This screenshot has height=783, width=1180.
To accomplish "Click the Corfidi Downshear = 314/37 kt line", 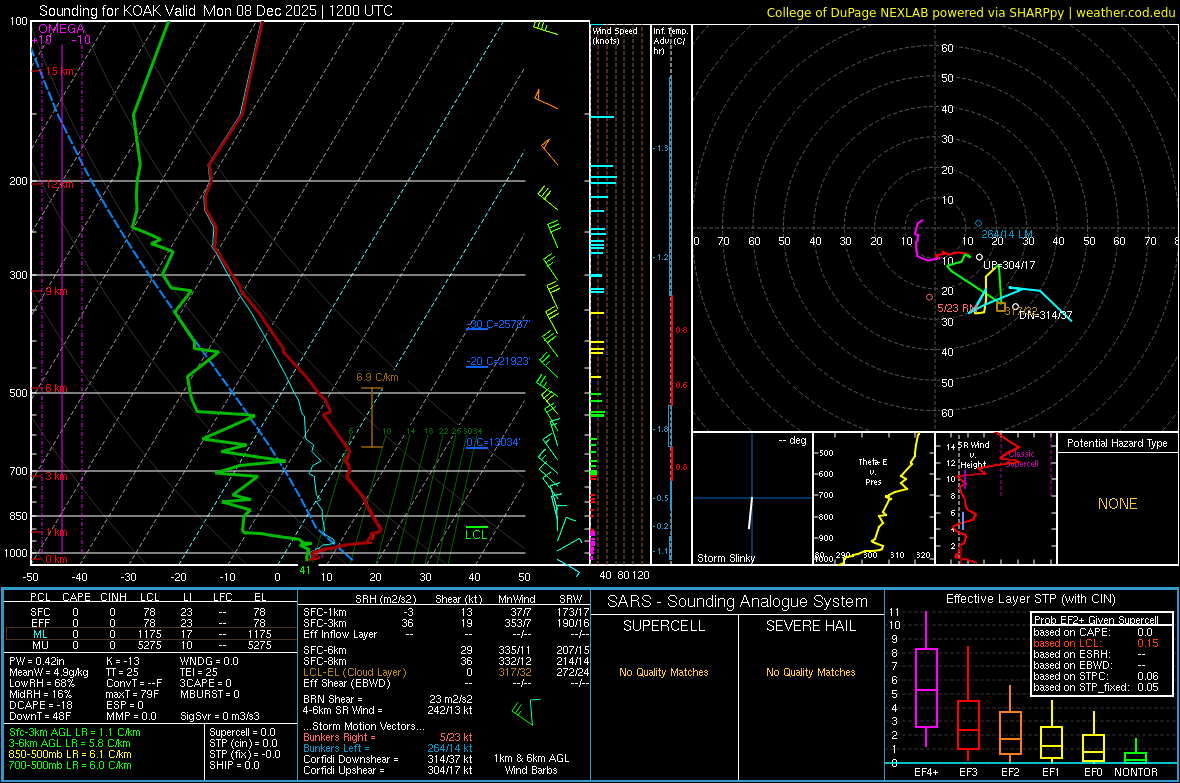I will click(388, 759).
